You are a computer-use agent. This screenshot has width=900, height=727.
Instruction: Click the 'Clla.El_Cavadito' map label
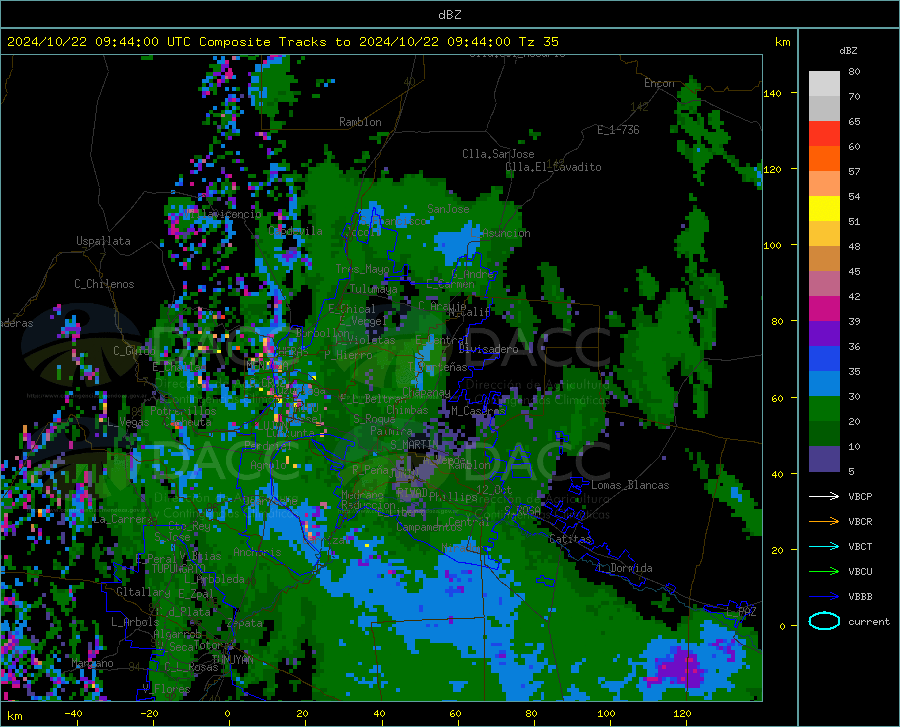pos(553,167)
